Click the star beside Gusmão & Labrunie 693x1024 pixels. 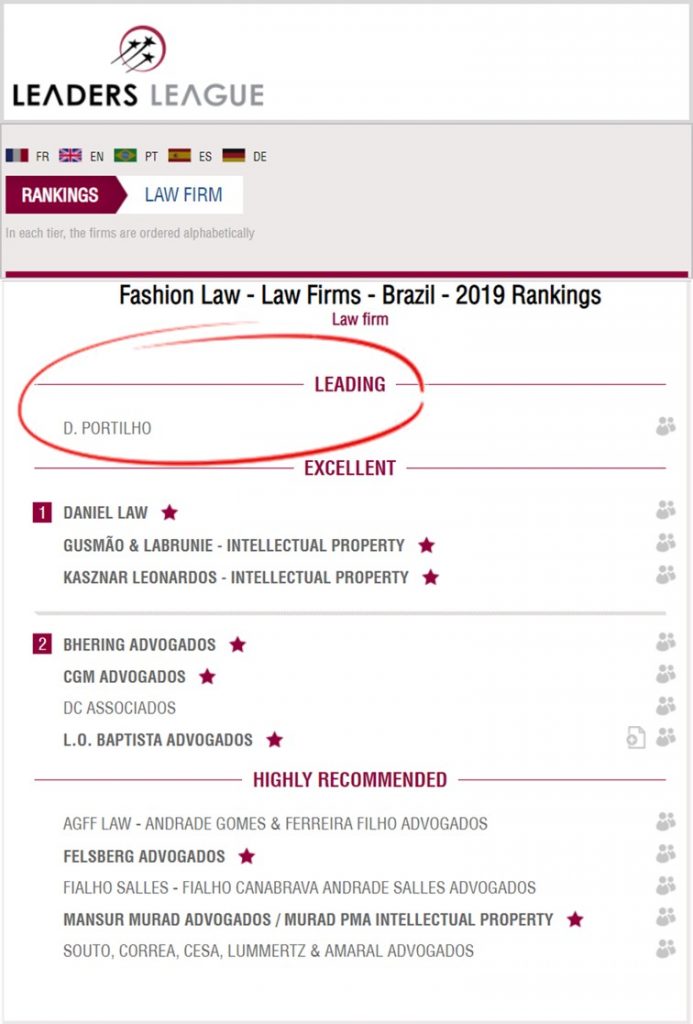tap(427, 545)
